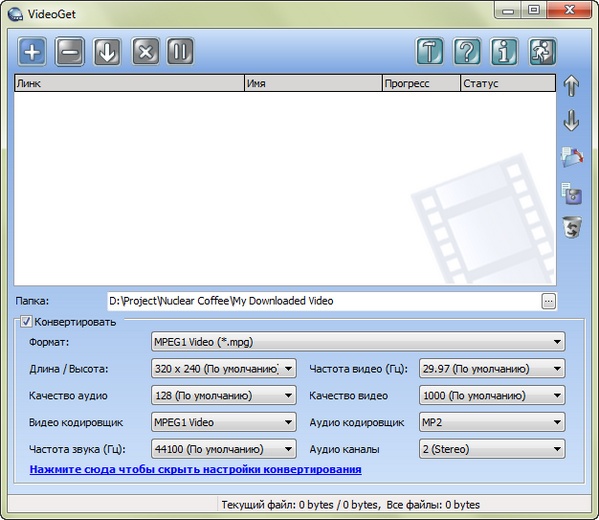
Task: Click the Статус column header
Action: tap(508, 83)
